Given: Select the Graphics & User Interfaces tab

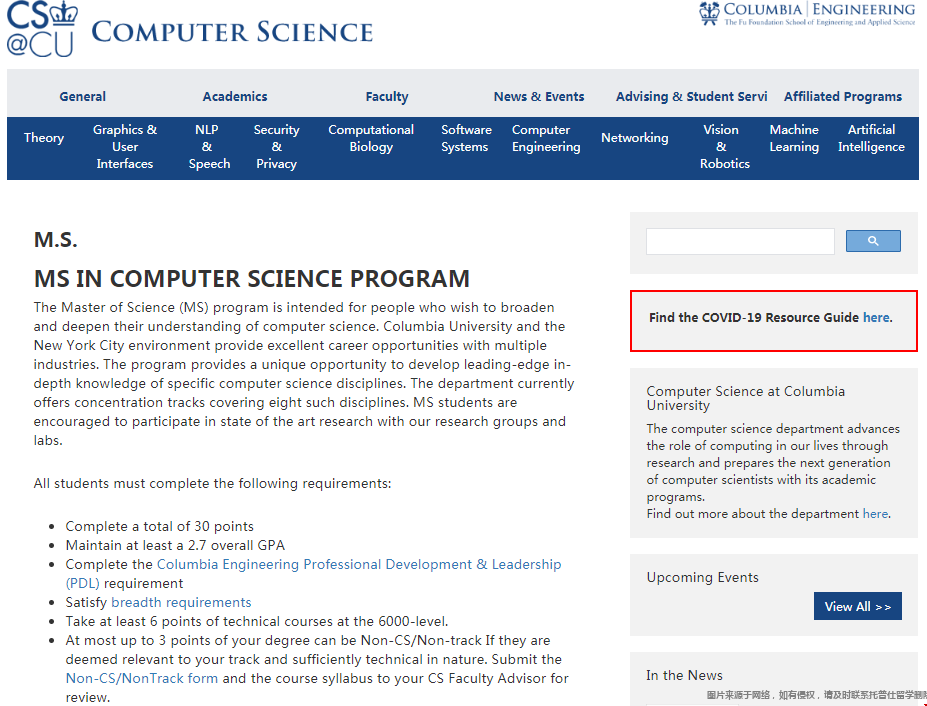Looking at the screenshot, I should [125, 147].
